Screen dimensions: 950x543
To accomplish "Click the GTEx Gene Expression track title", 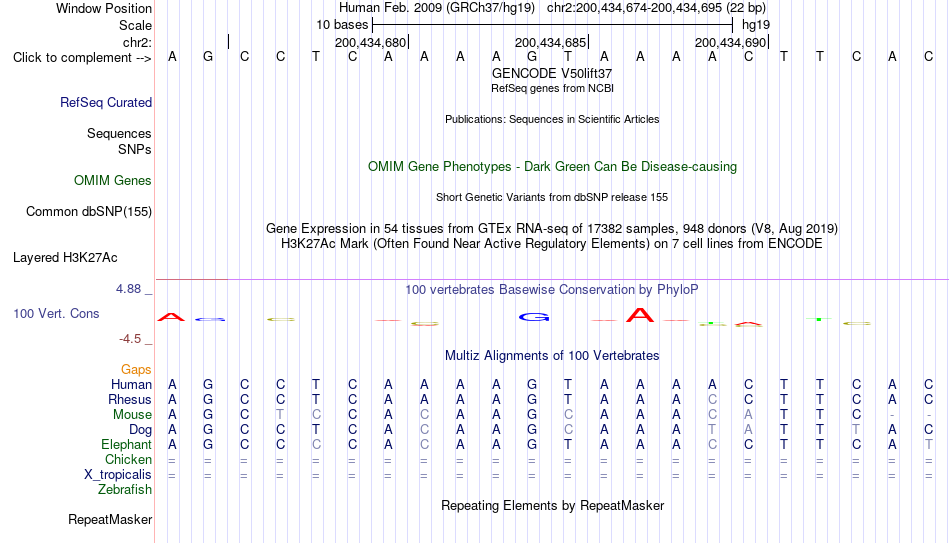I will click(x=552, y=228).
